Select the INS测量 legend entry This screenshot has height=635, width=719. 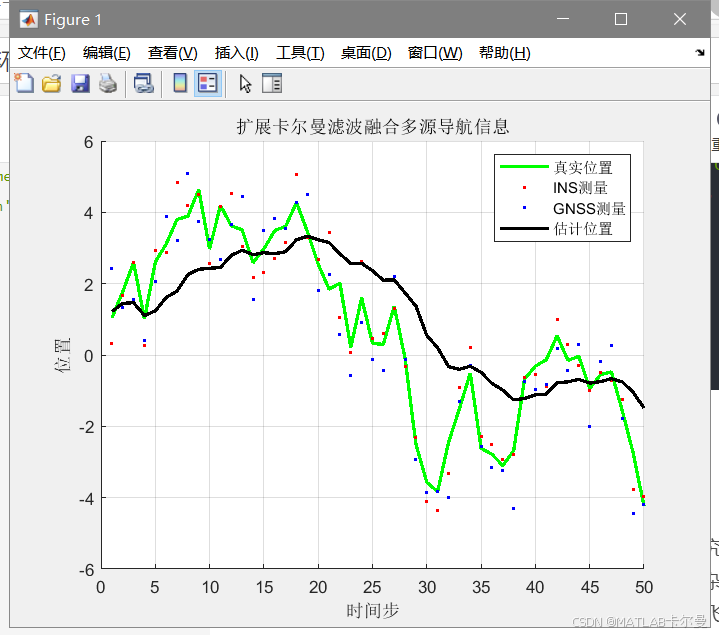(581, 188)
